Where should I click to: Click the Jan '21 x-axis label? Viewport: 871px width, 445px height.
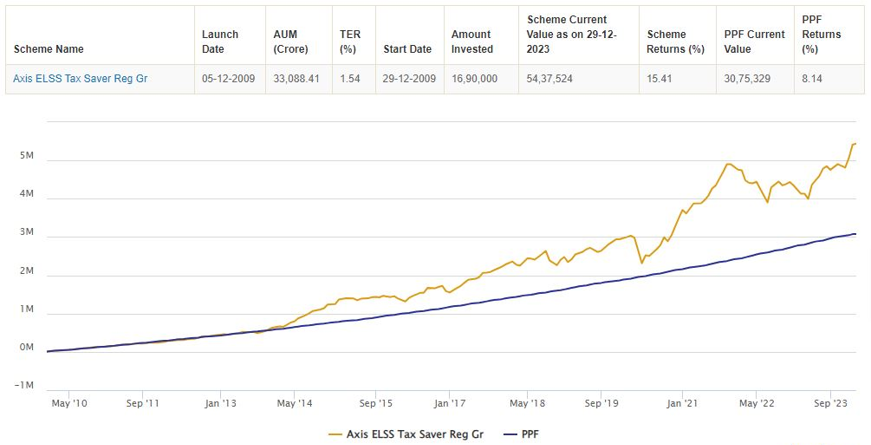click(684, 404)
